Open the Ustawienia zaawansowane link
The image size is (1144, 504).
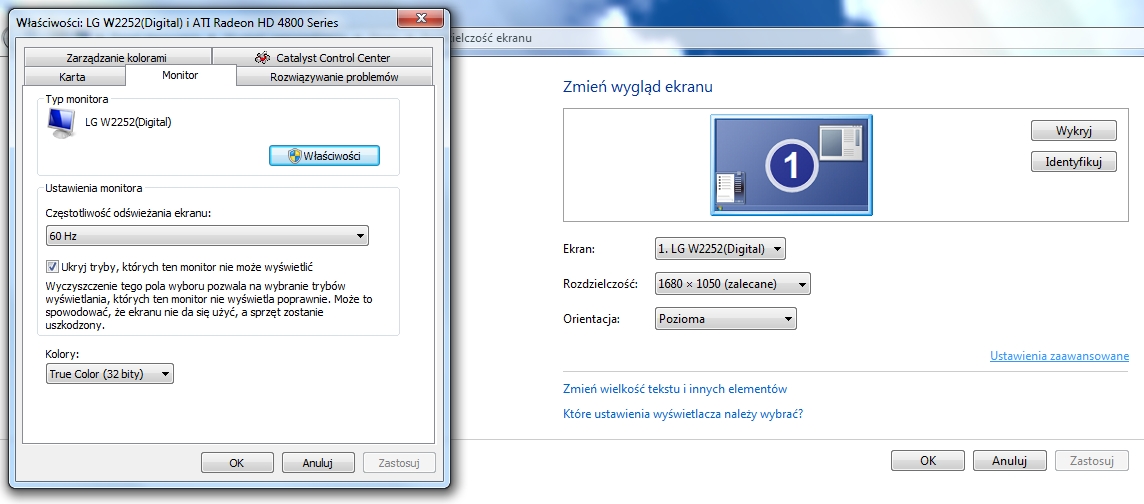tap(1059, 357)
